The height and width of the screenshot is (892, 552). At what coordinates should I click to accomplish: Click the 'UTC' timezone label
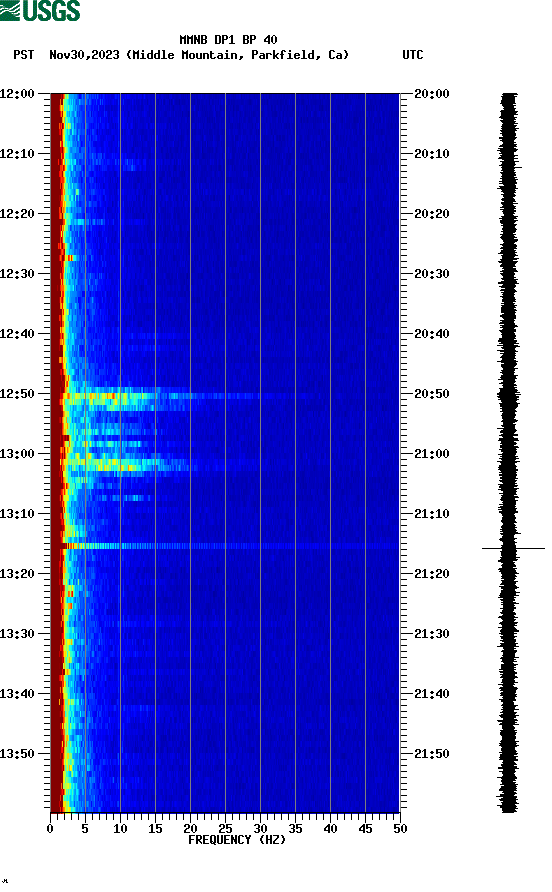[x=413, y=55]
